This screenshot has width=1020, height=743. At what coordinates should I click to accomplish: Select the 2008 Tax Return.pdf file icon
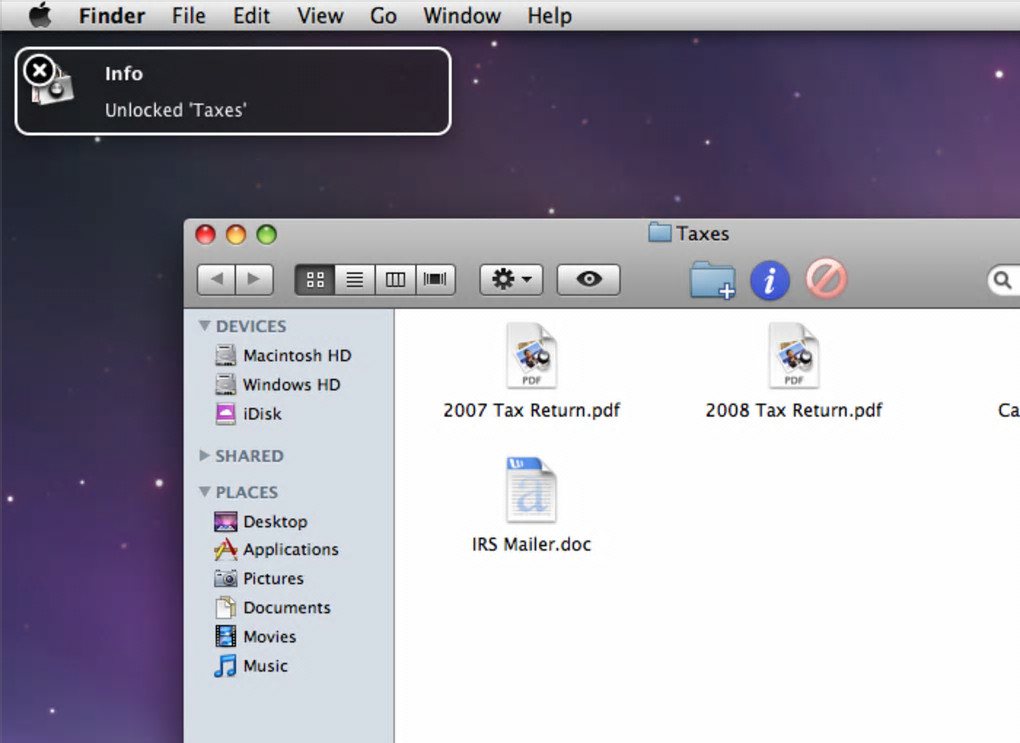794,356
